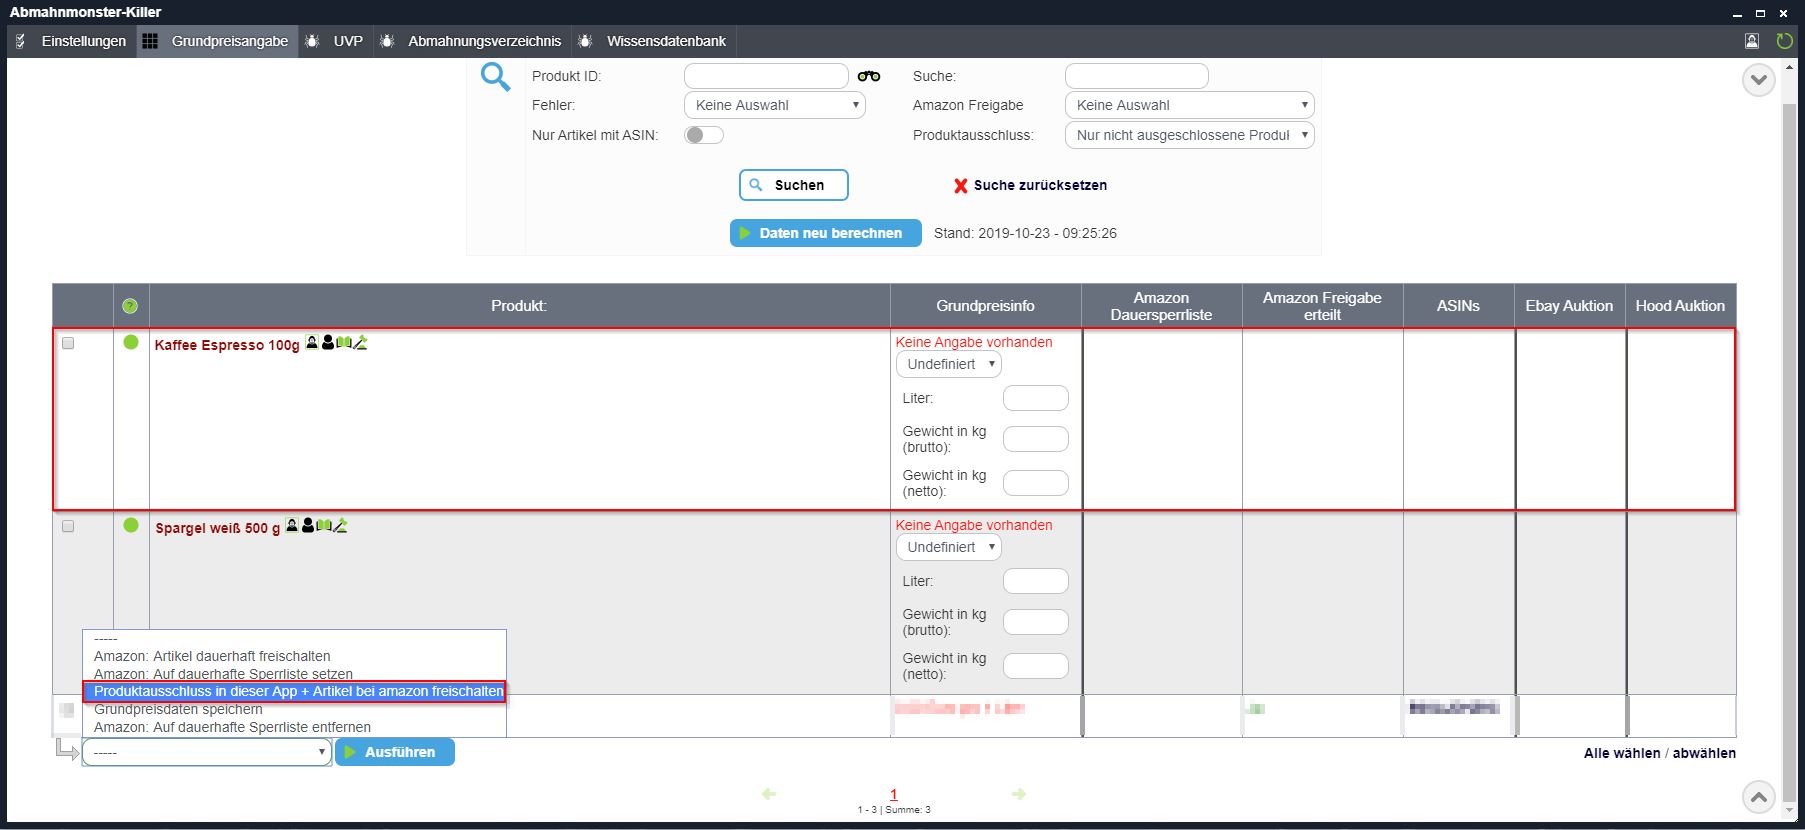Select 'Amazon: Artikel dauerhaft freischalten' from the list
1805x830 pixels.
[212, 656]
